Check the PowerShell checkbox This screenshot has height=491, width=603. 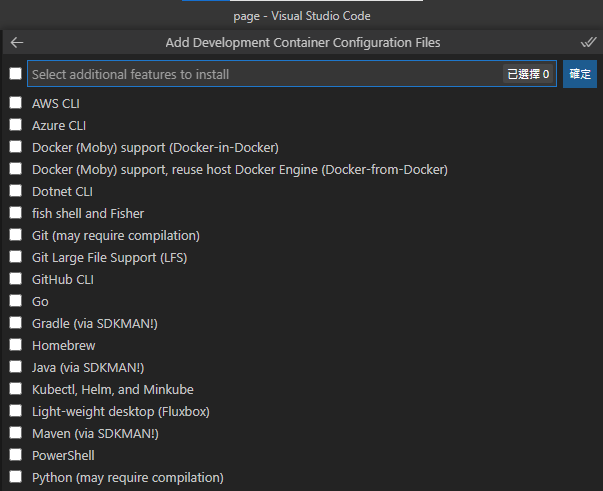point(15,455)
